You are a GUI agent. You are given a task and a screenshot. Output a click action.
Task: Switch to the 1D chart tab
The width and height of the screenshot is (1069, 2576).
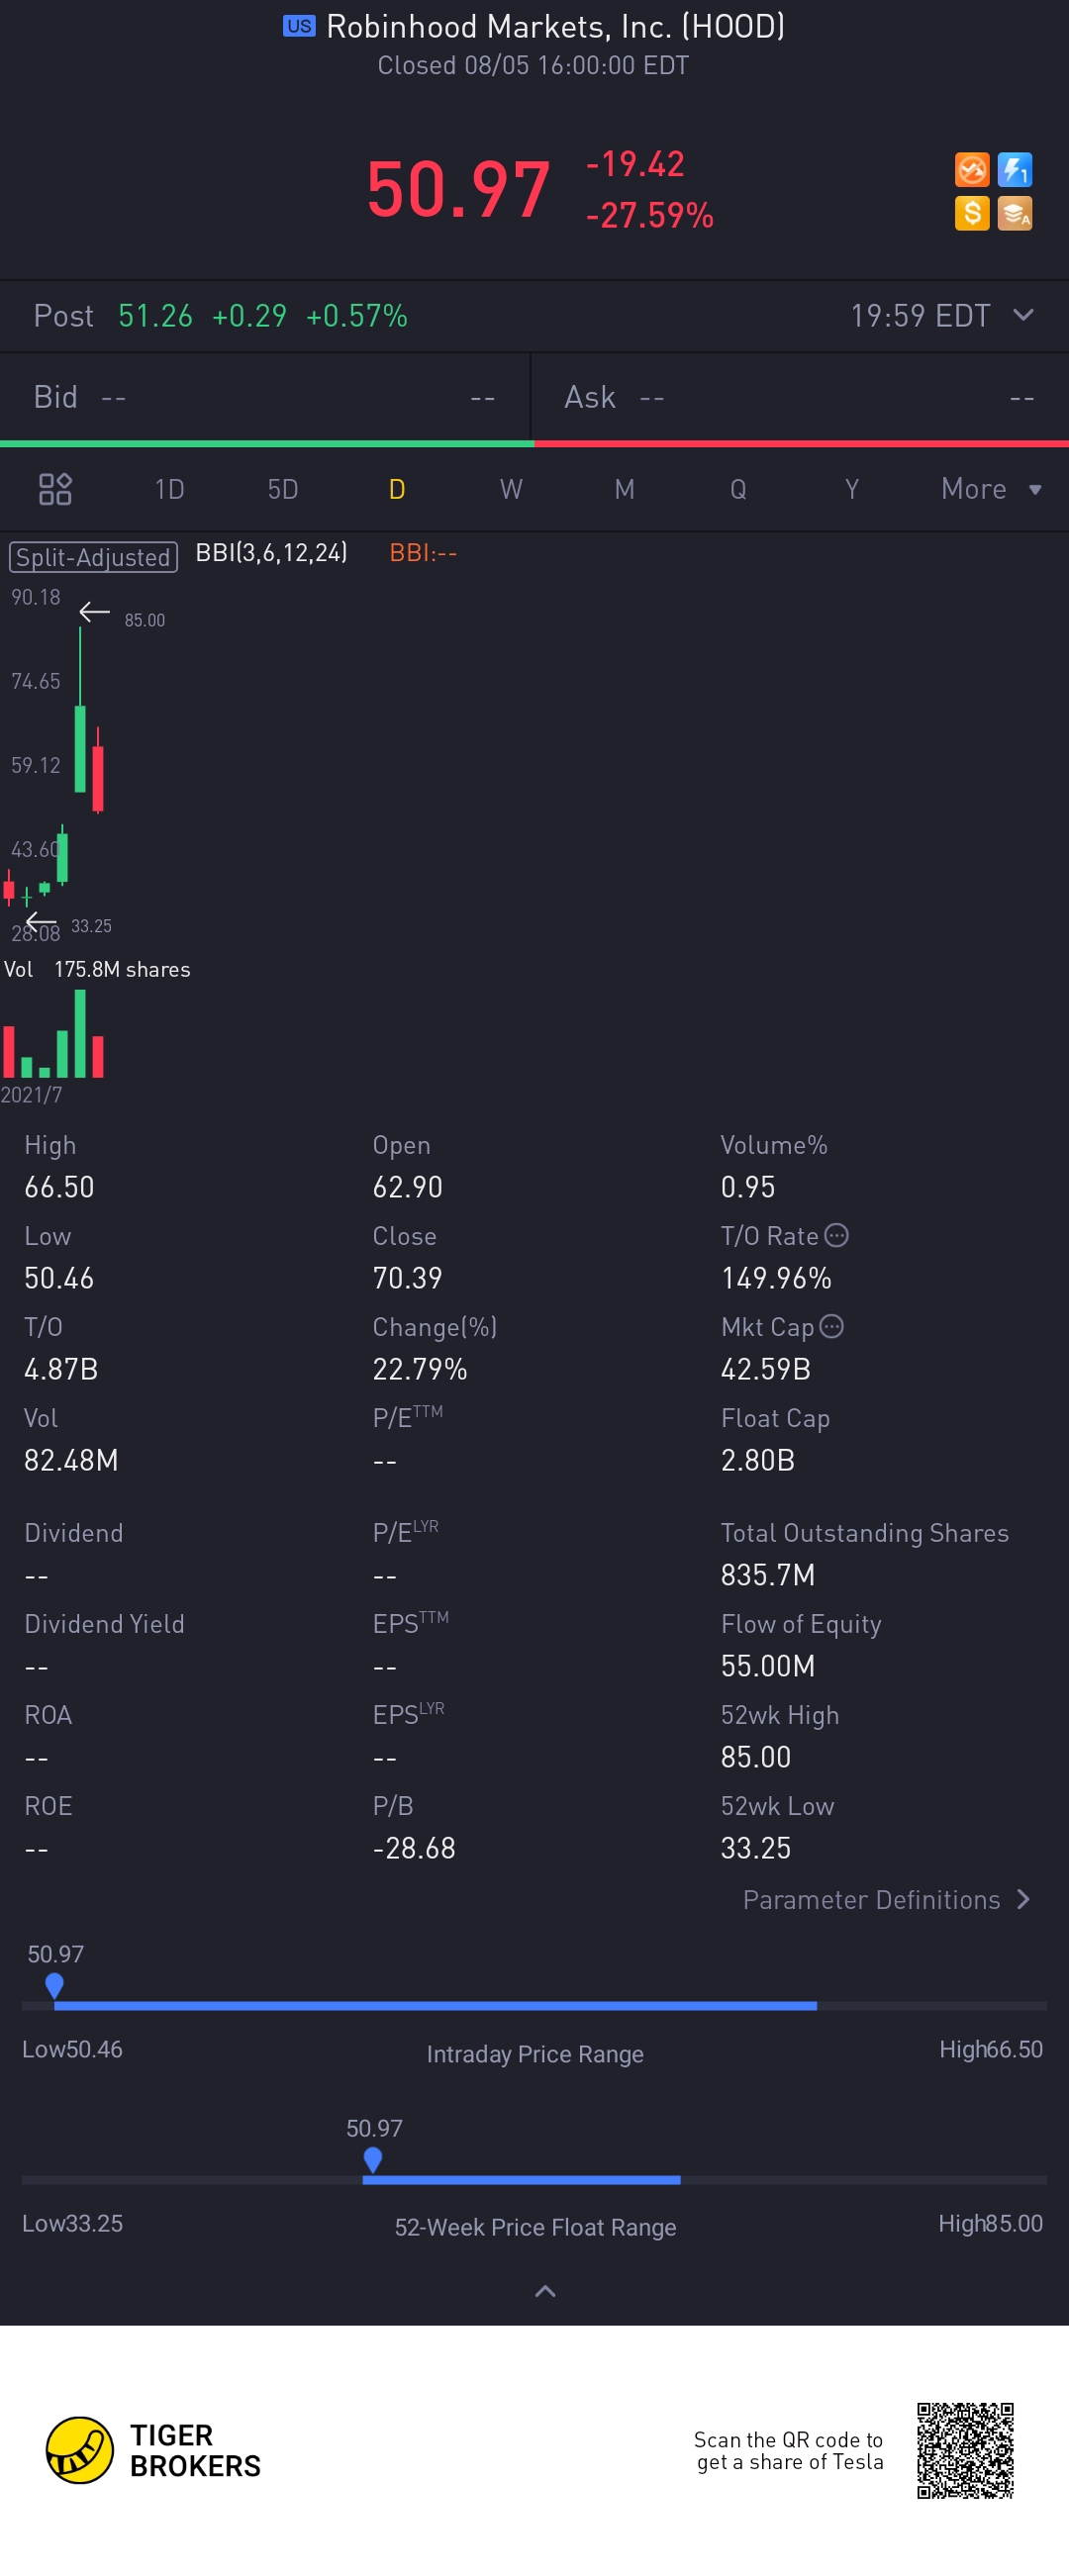click(x=169, y=489)
